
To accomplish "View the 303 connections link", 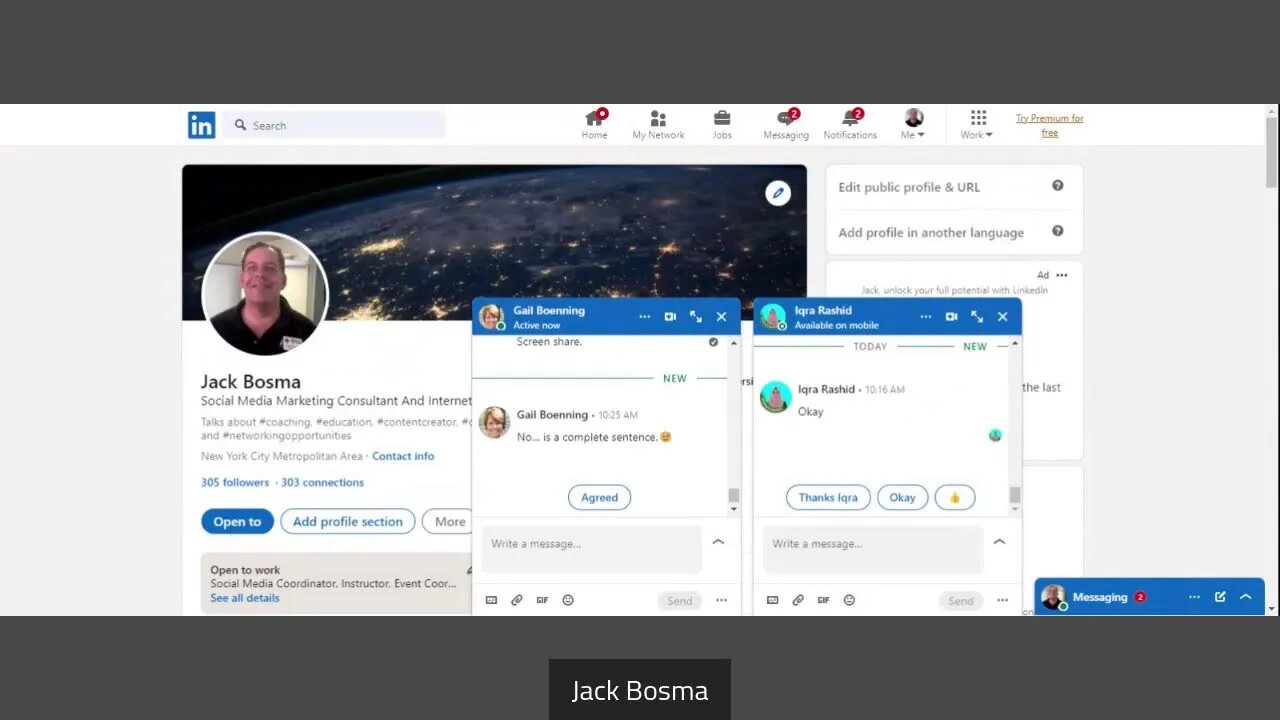I will point(322,482).
